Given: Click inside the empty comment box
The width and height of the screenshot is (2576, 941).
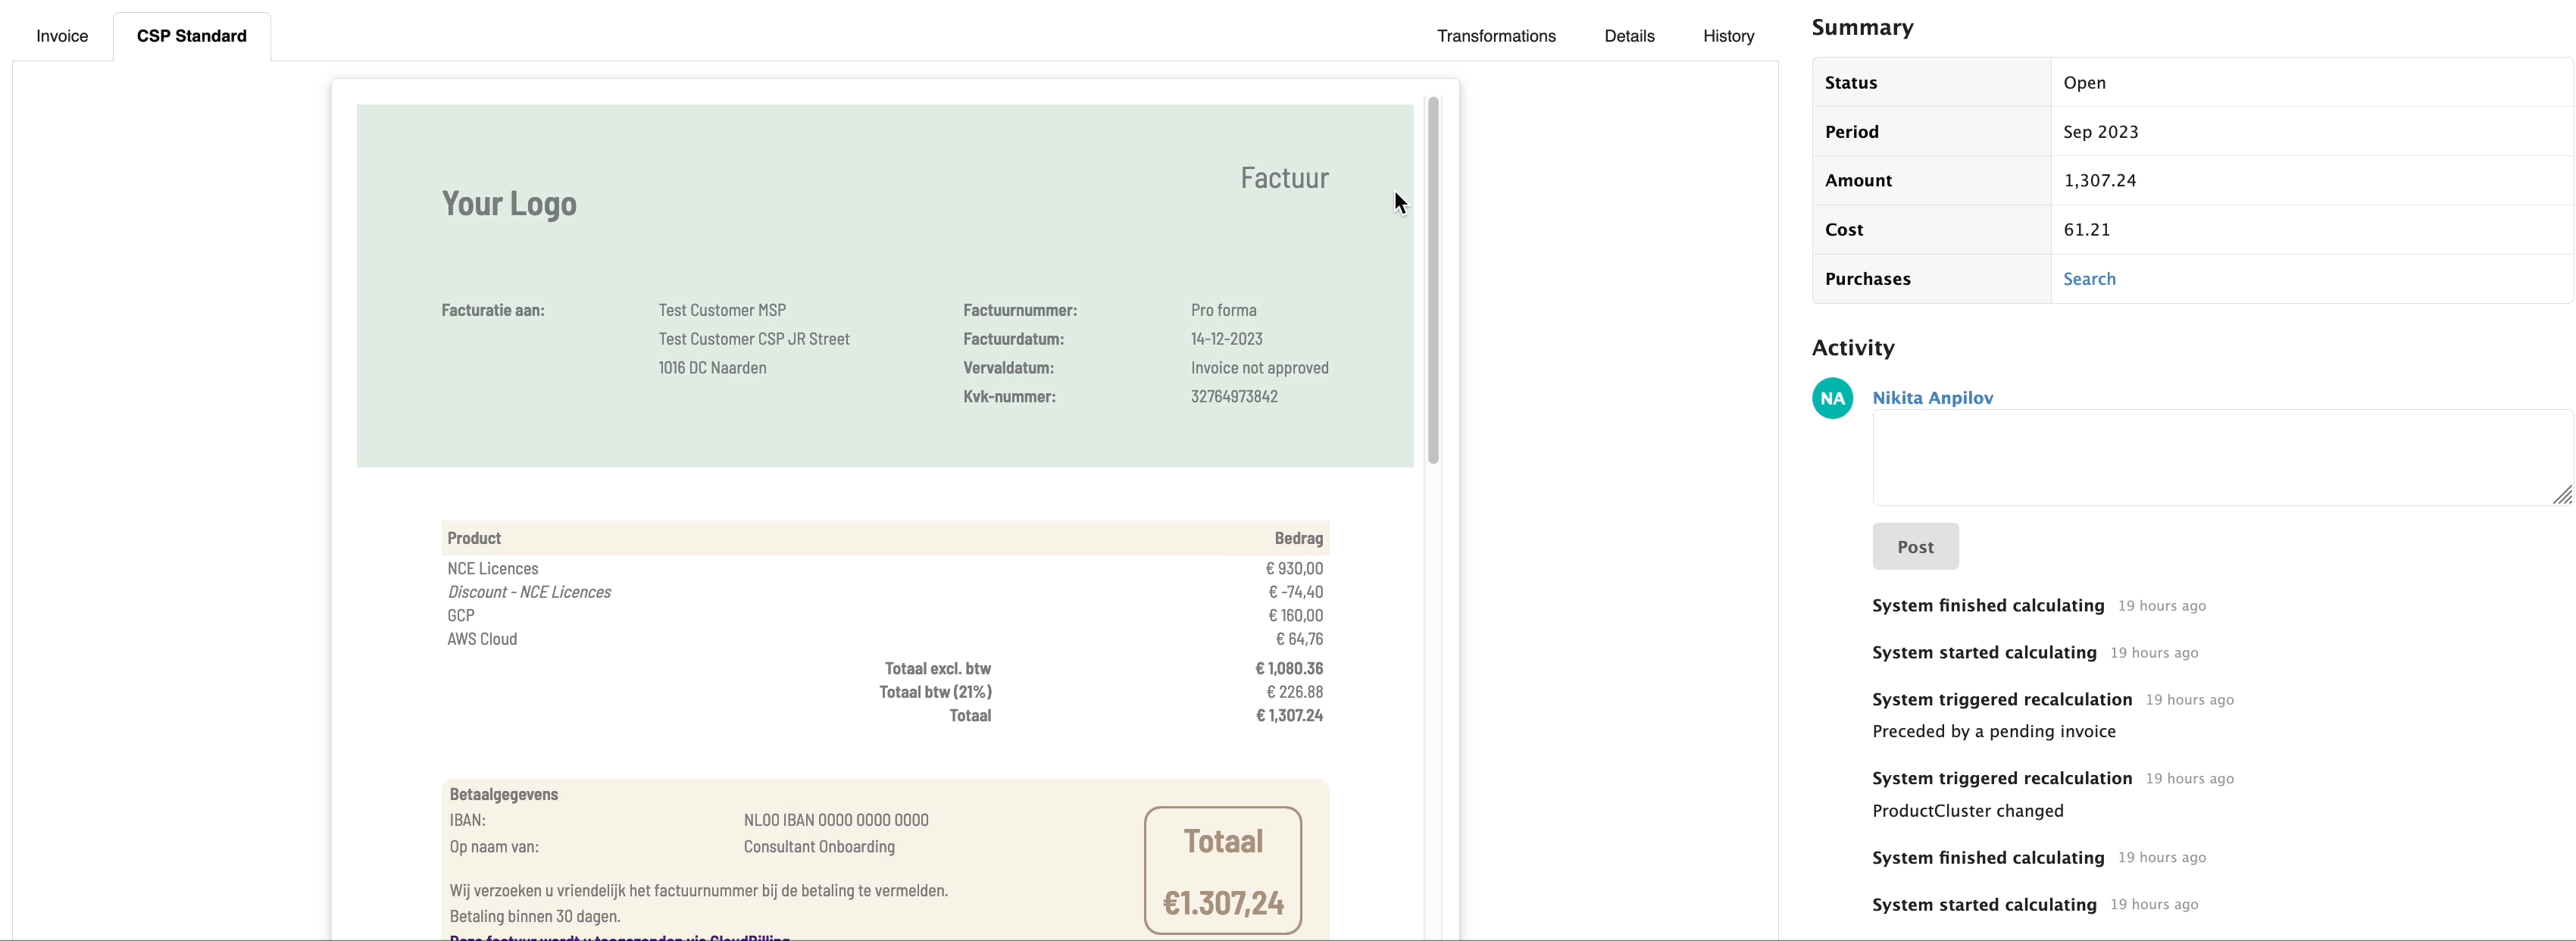Looking at the screenshot, I should 2200,457.
